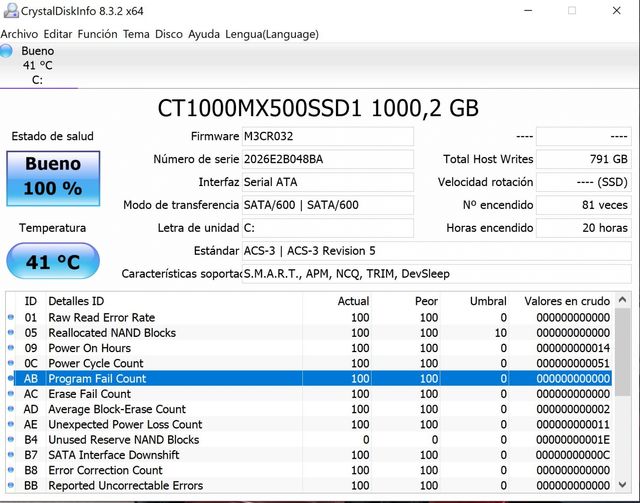The image size is (640, 503).
Task: Open the Editar menu
Action: pyautogui.click(x=58, y=34)
